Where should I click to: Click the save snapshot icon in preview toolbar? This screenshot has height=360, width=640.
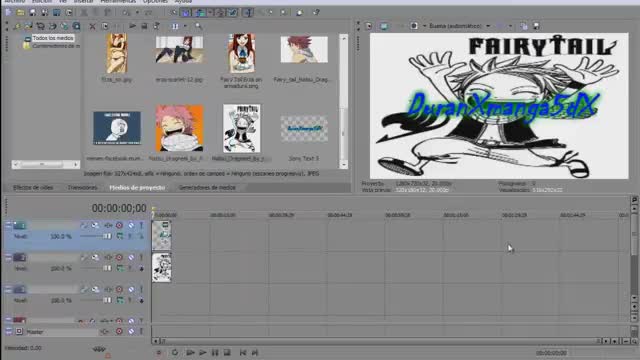click(536, 27)
